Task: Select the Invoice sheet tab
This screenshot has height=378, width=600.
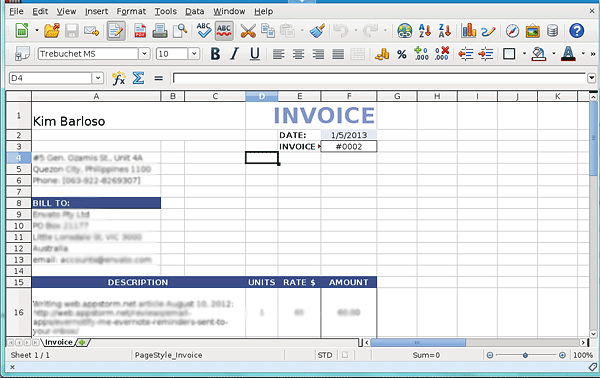Action: 59,342
